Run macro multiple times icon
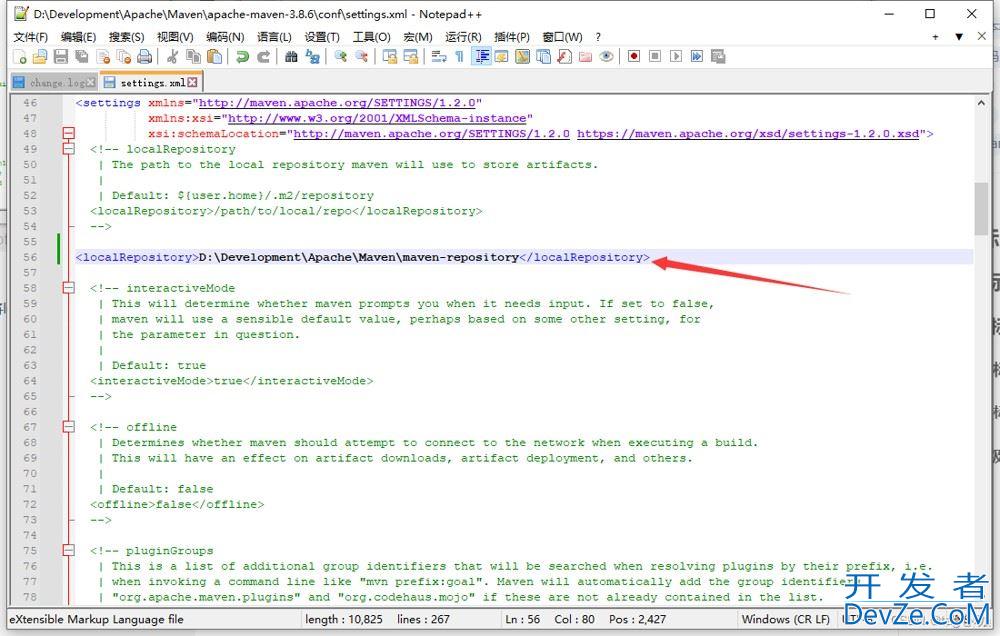 (x=697, y=57)
